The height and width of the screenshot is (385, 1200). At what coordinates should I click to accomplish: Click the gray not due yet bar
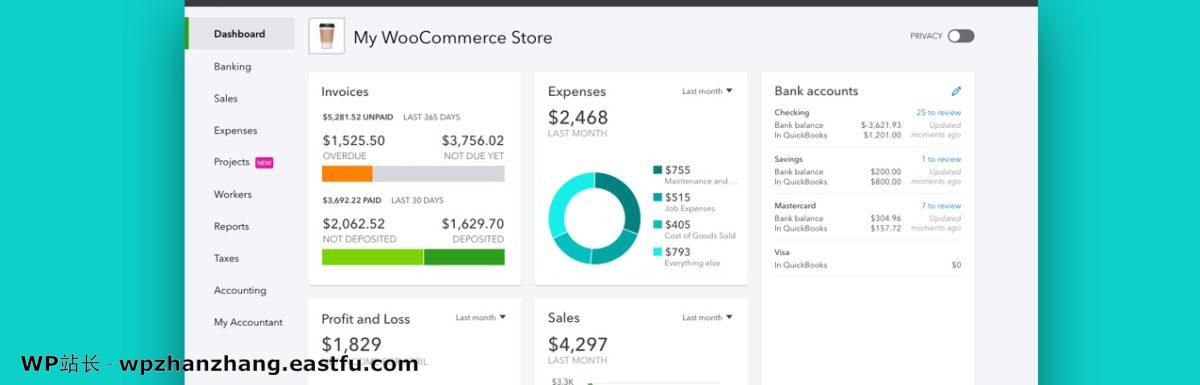point(439,174)
